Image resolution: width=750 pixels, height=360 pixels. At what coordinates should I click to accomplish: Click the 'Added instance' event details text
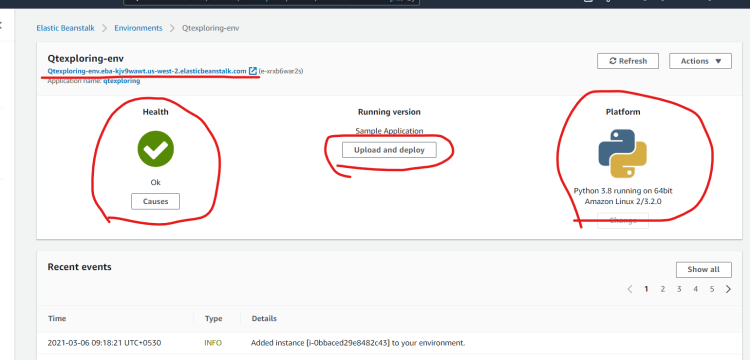click(358, 343)
